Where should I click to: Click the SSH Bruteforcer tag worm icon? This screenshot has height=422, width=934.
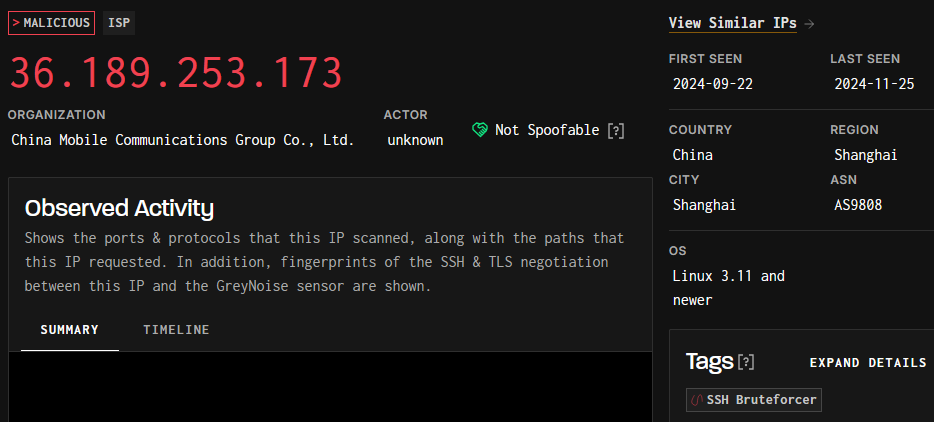(696, 400)
